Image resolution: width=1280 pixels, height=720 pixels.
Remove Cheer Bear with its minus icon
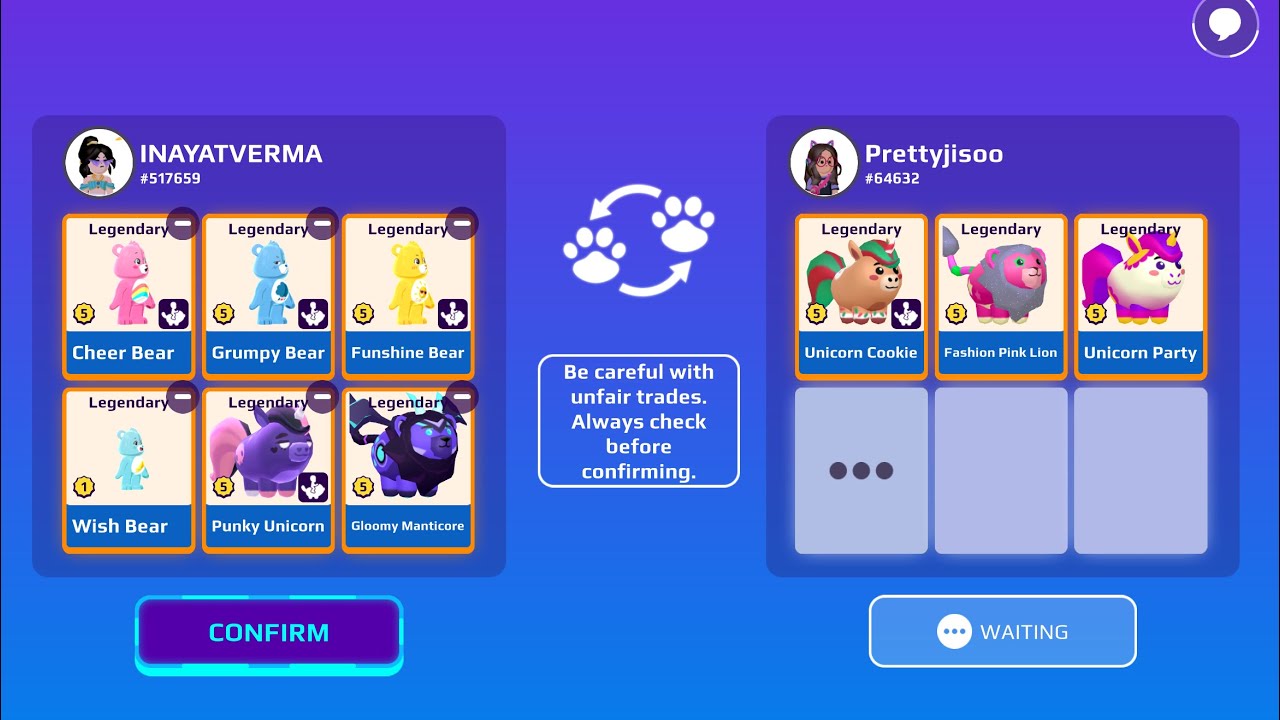click(x=182, y=224)
